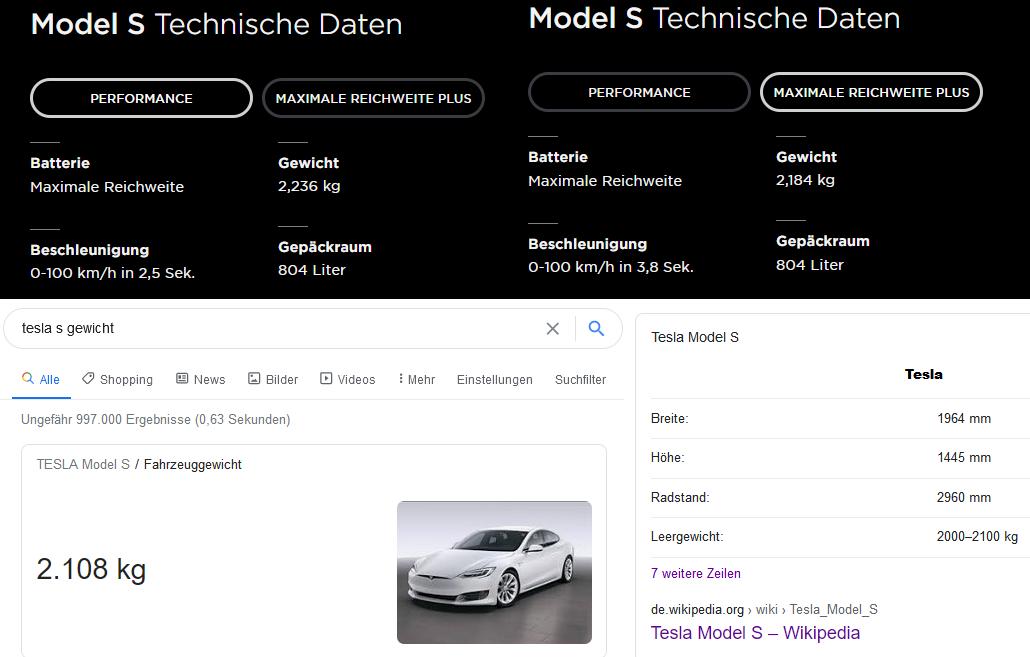Click TESLA Model S breadcrumb in result card
Image resolution: width=1030 pixels, height=657 pixels.
(83, 464)
